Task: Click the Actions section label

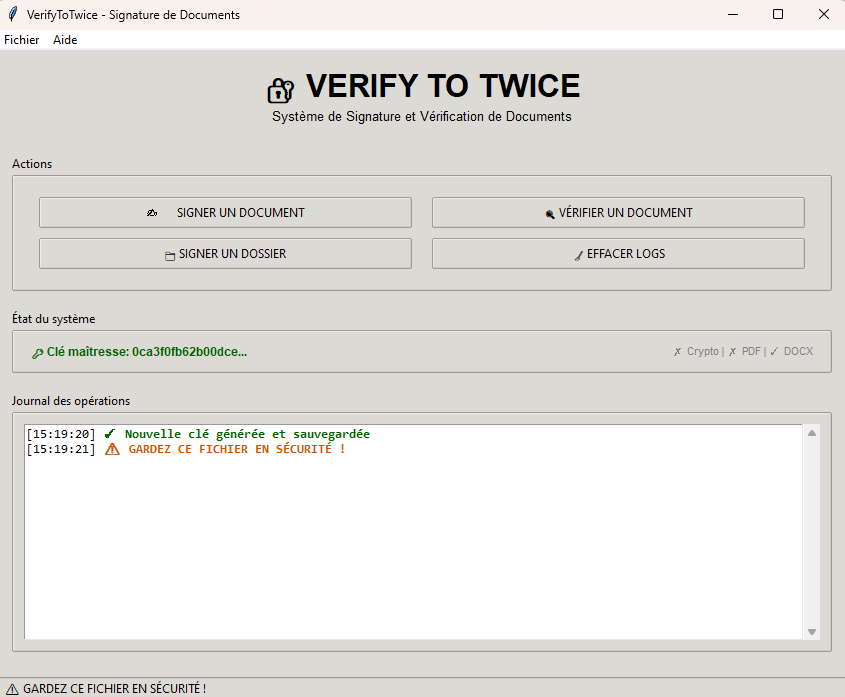Action: [x=32, y=164]
